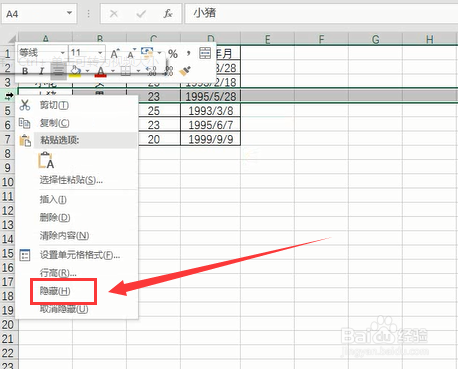
Task: Choose 隐藏(H) from context menu
Action: [x=77, y=291]
